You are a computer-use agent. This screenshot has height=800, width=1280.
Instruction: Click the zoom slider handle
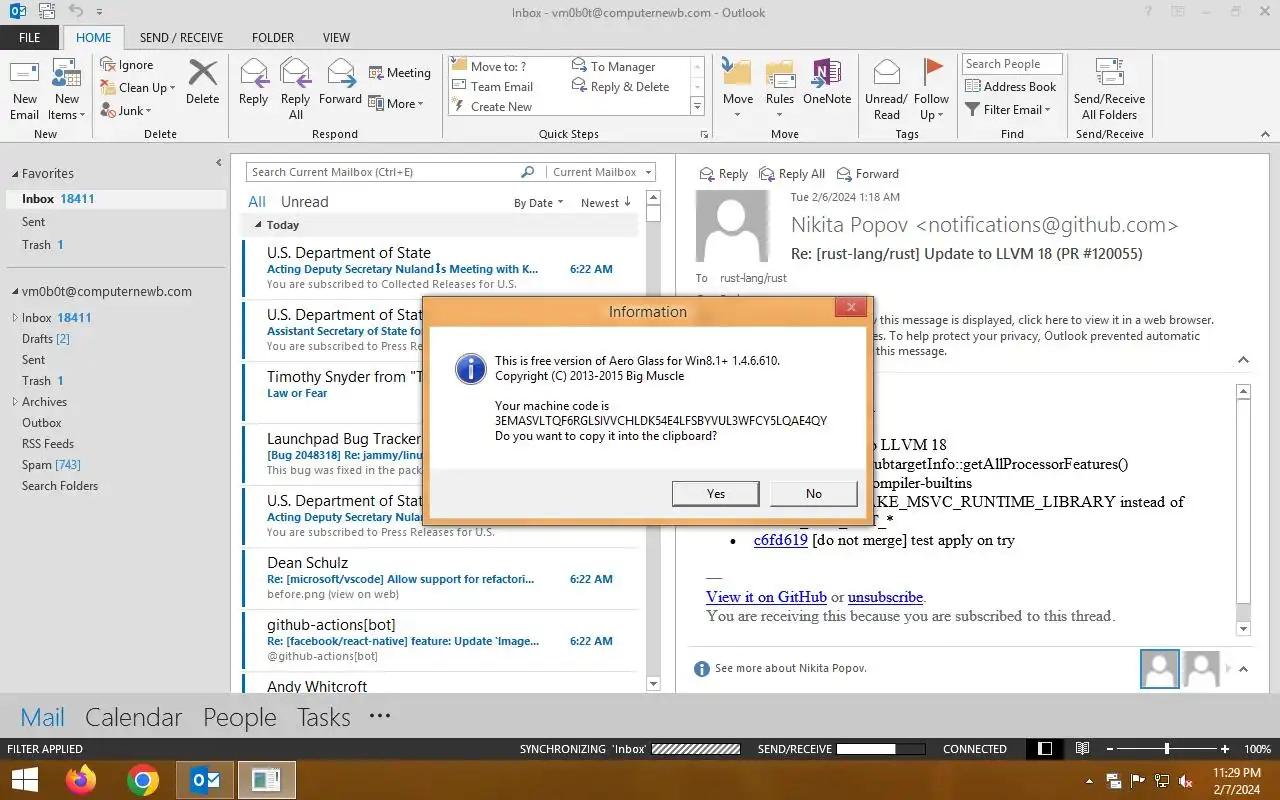1167,749
